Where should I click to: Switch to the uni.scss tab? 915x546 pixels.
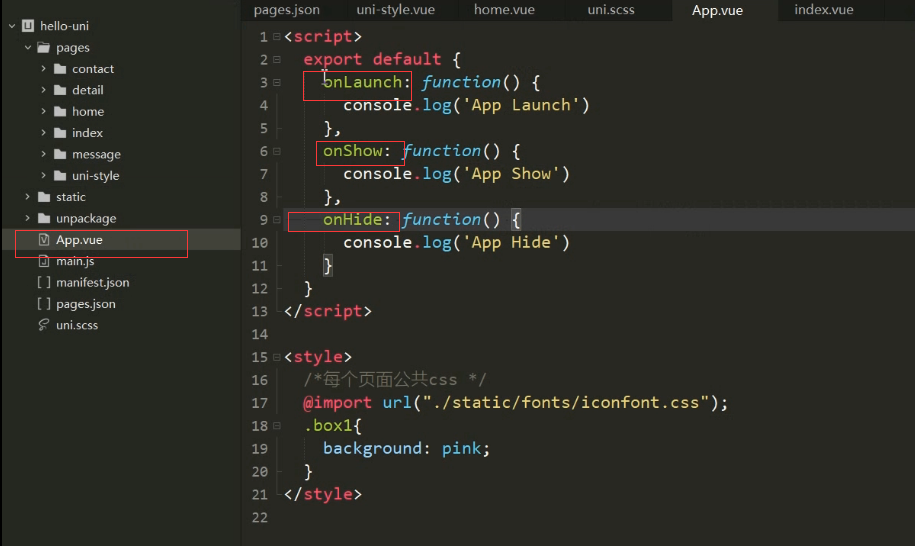611,10
